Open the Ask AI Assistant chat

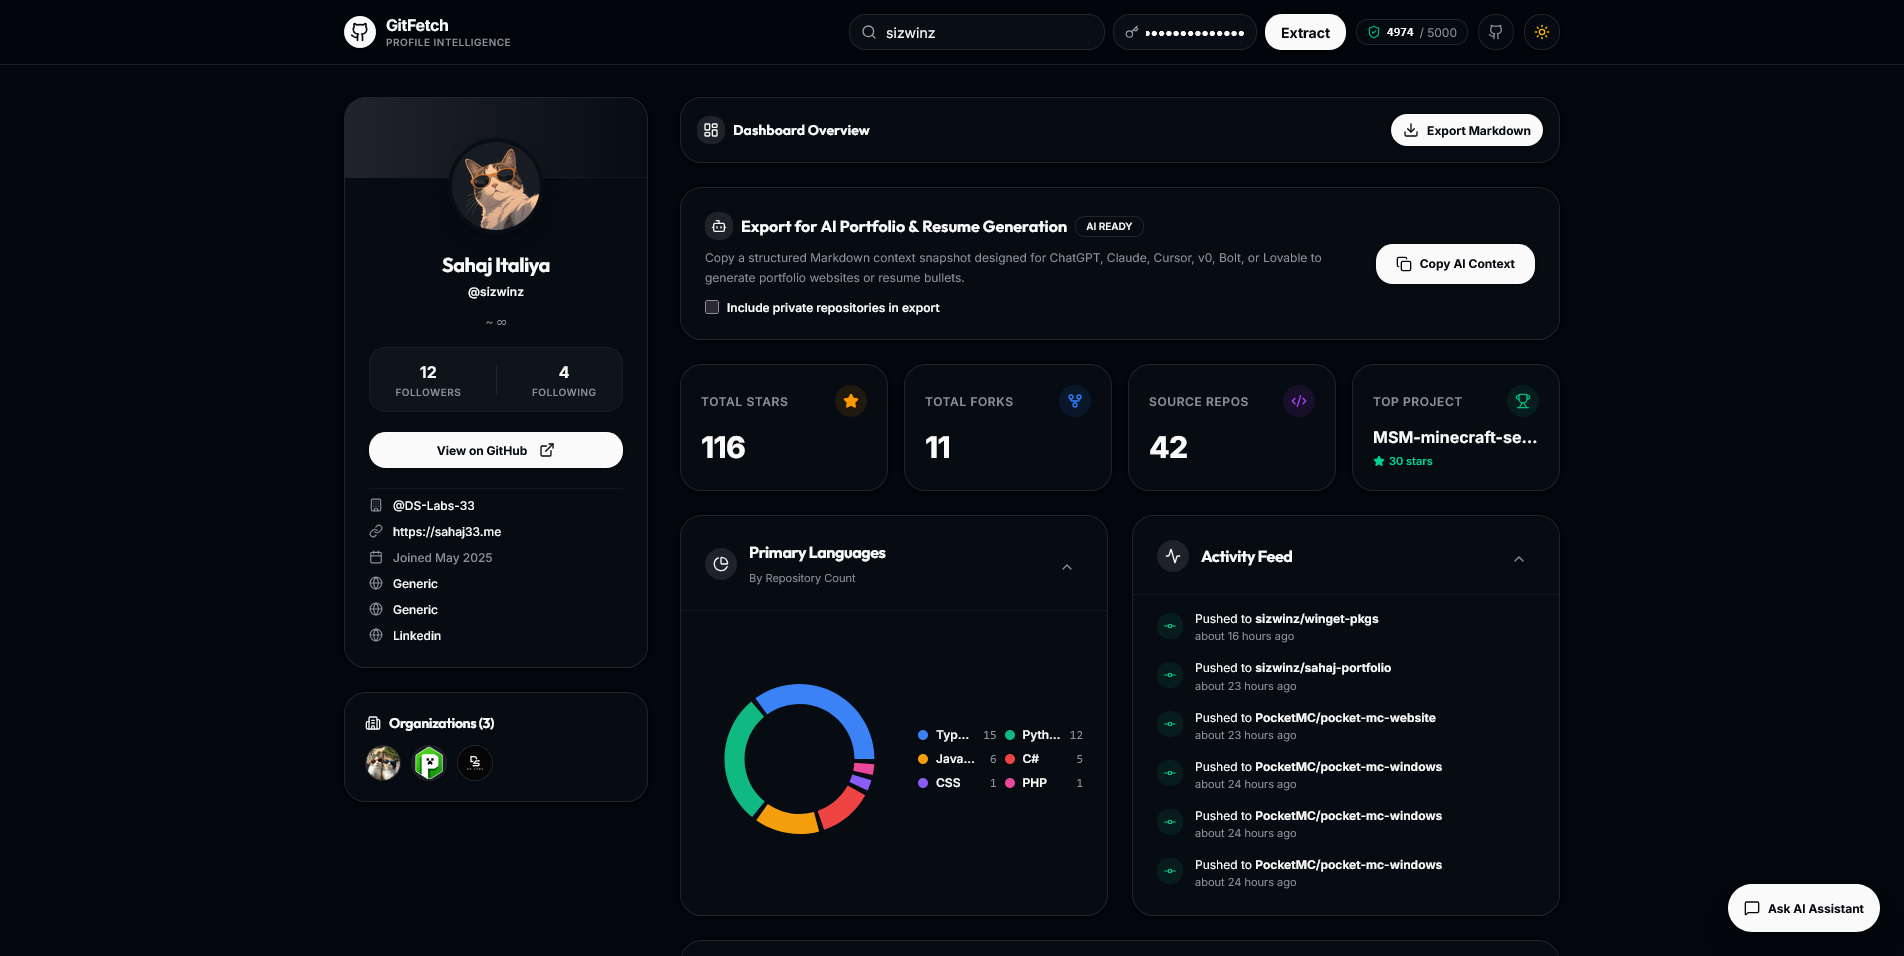click(1804, 908)
